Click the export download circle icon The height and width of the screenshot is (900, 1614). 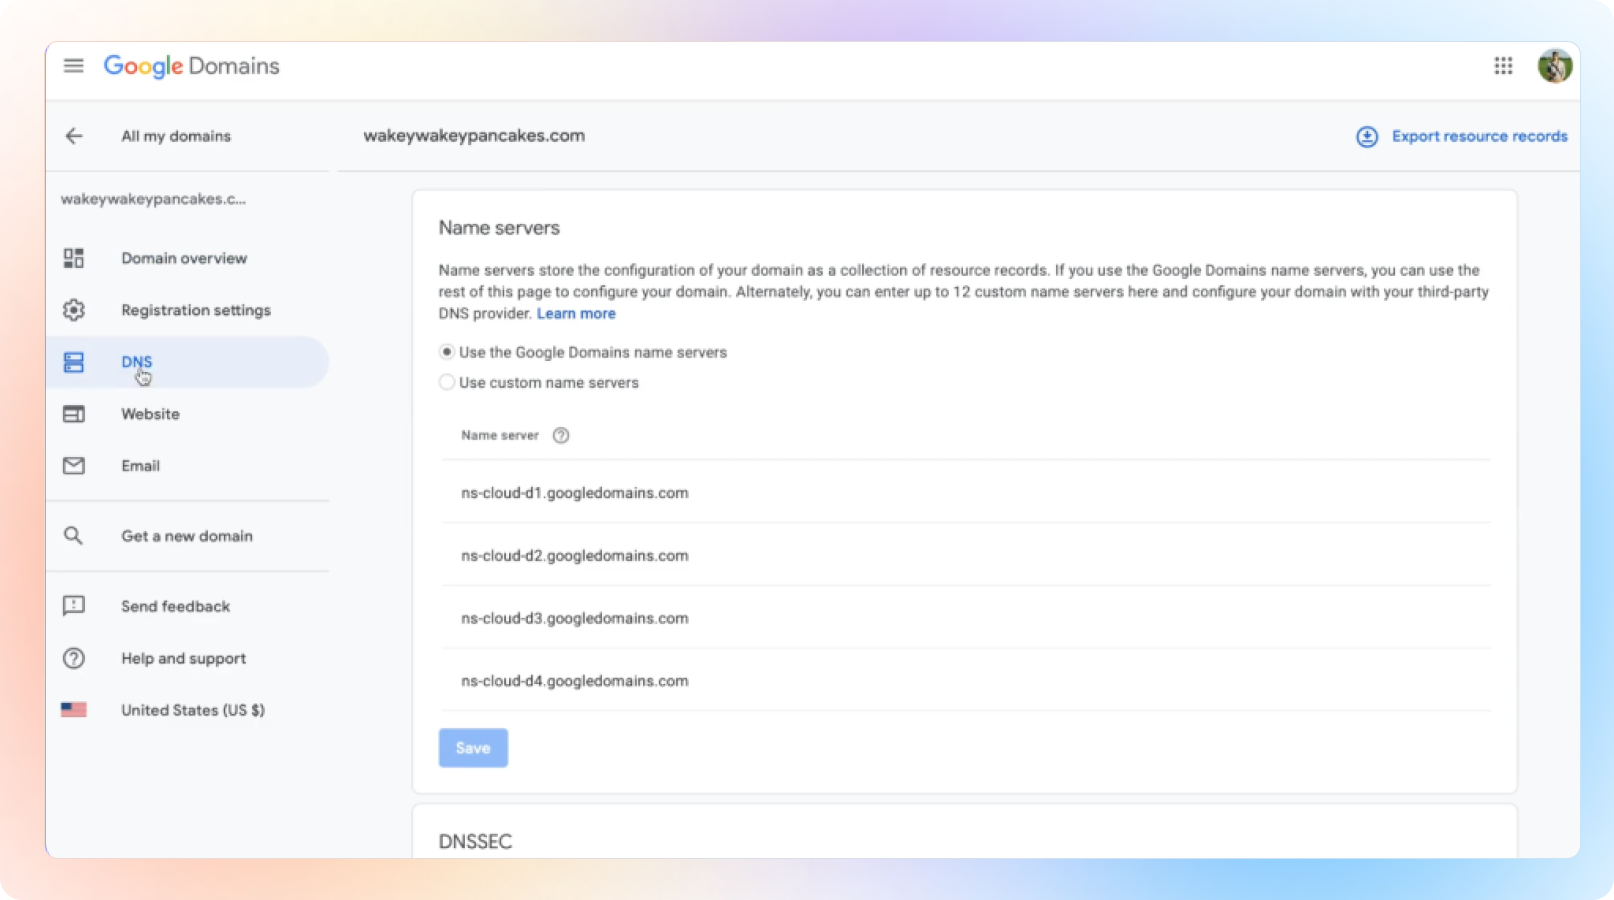(x=1367, y=137)
